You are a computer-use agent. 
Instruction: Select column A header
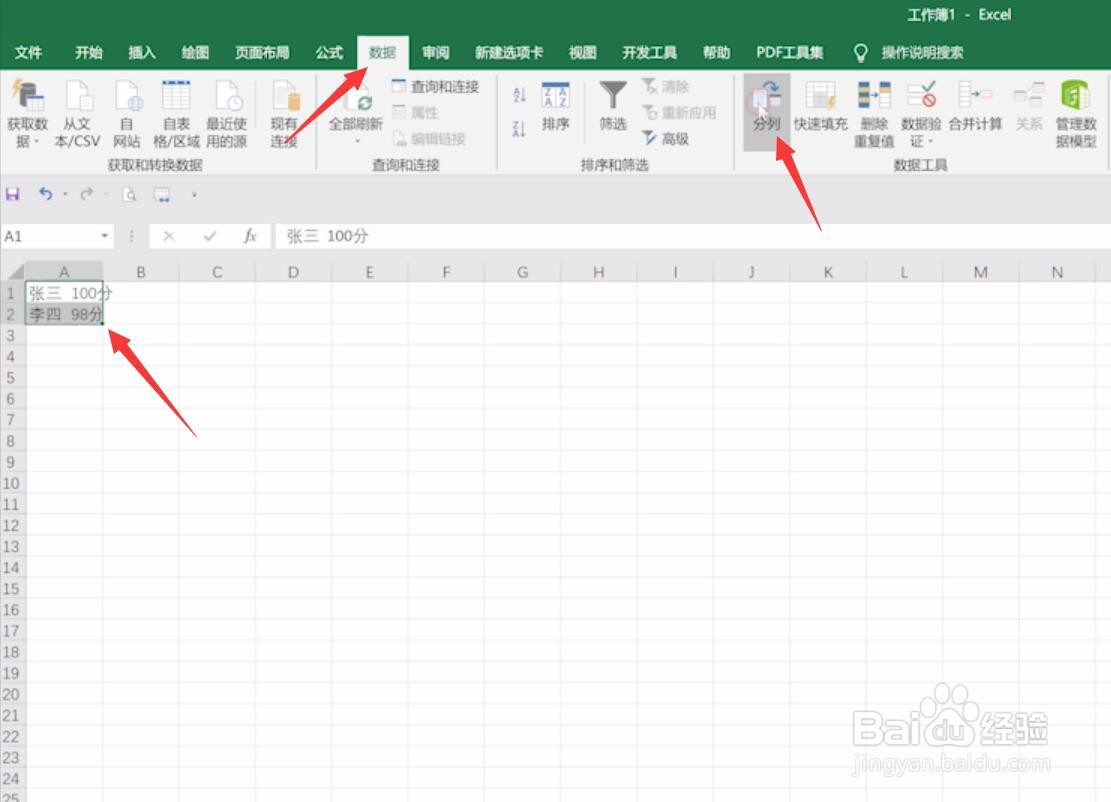tap(64, 272)
